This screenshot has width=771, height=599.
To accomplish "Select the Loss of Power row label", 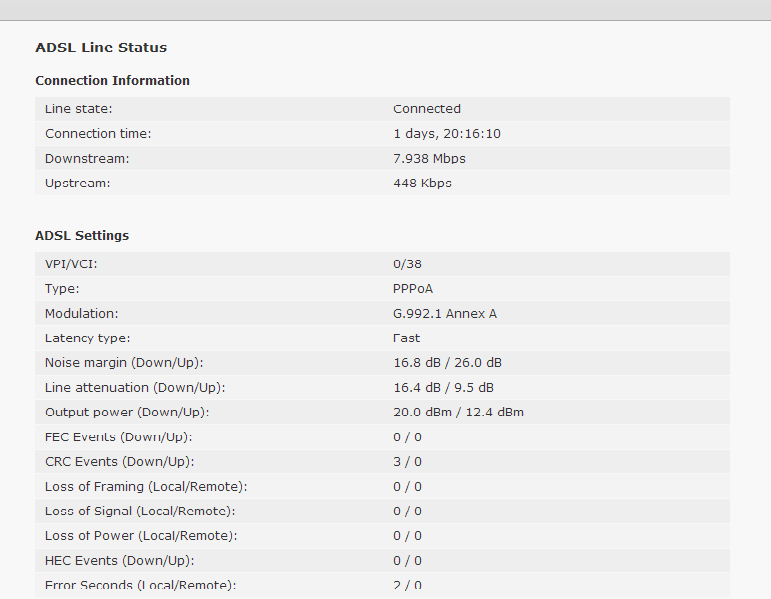I will [141, 536].
